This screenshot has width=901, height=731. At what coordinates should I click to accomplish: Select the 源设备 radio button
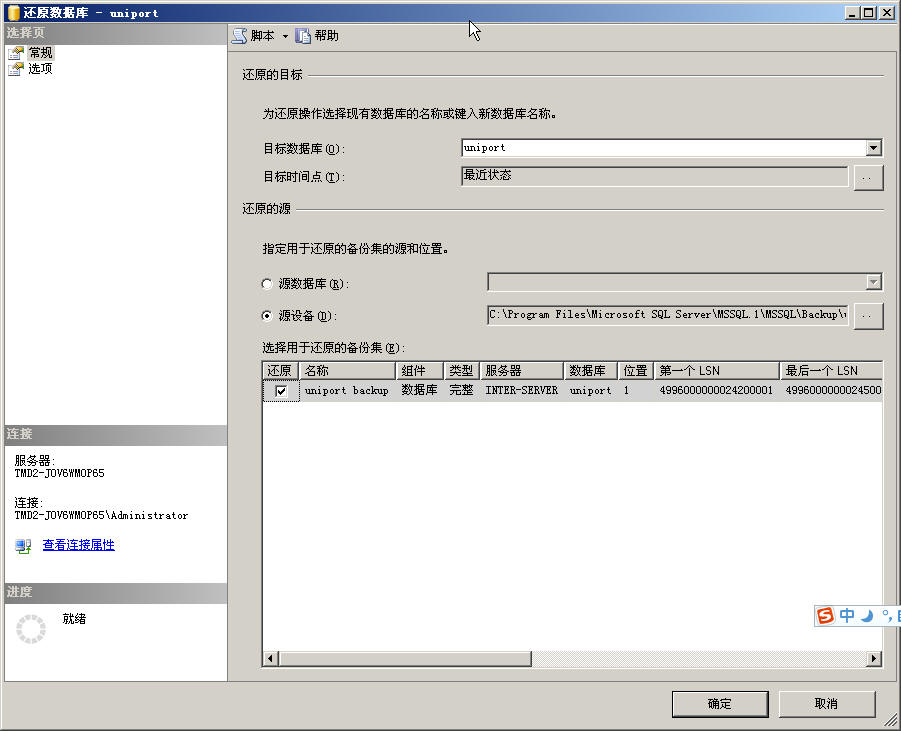[x=267, y=314]
